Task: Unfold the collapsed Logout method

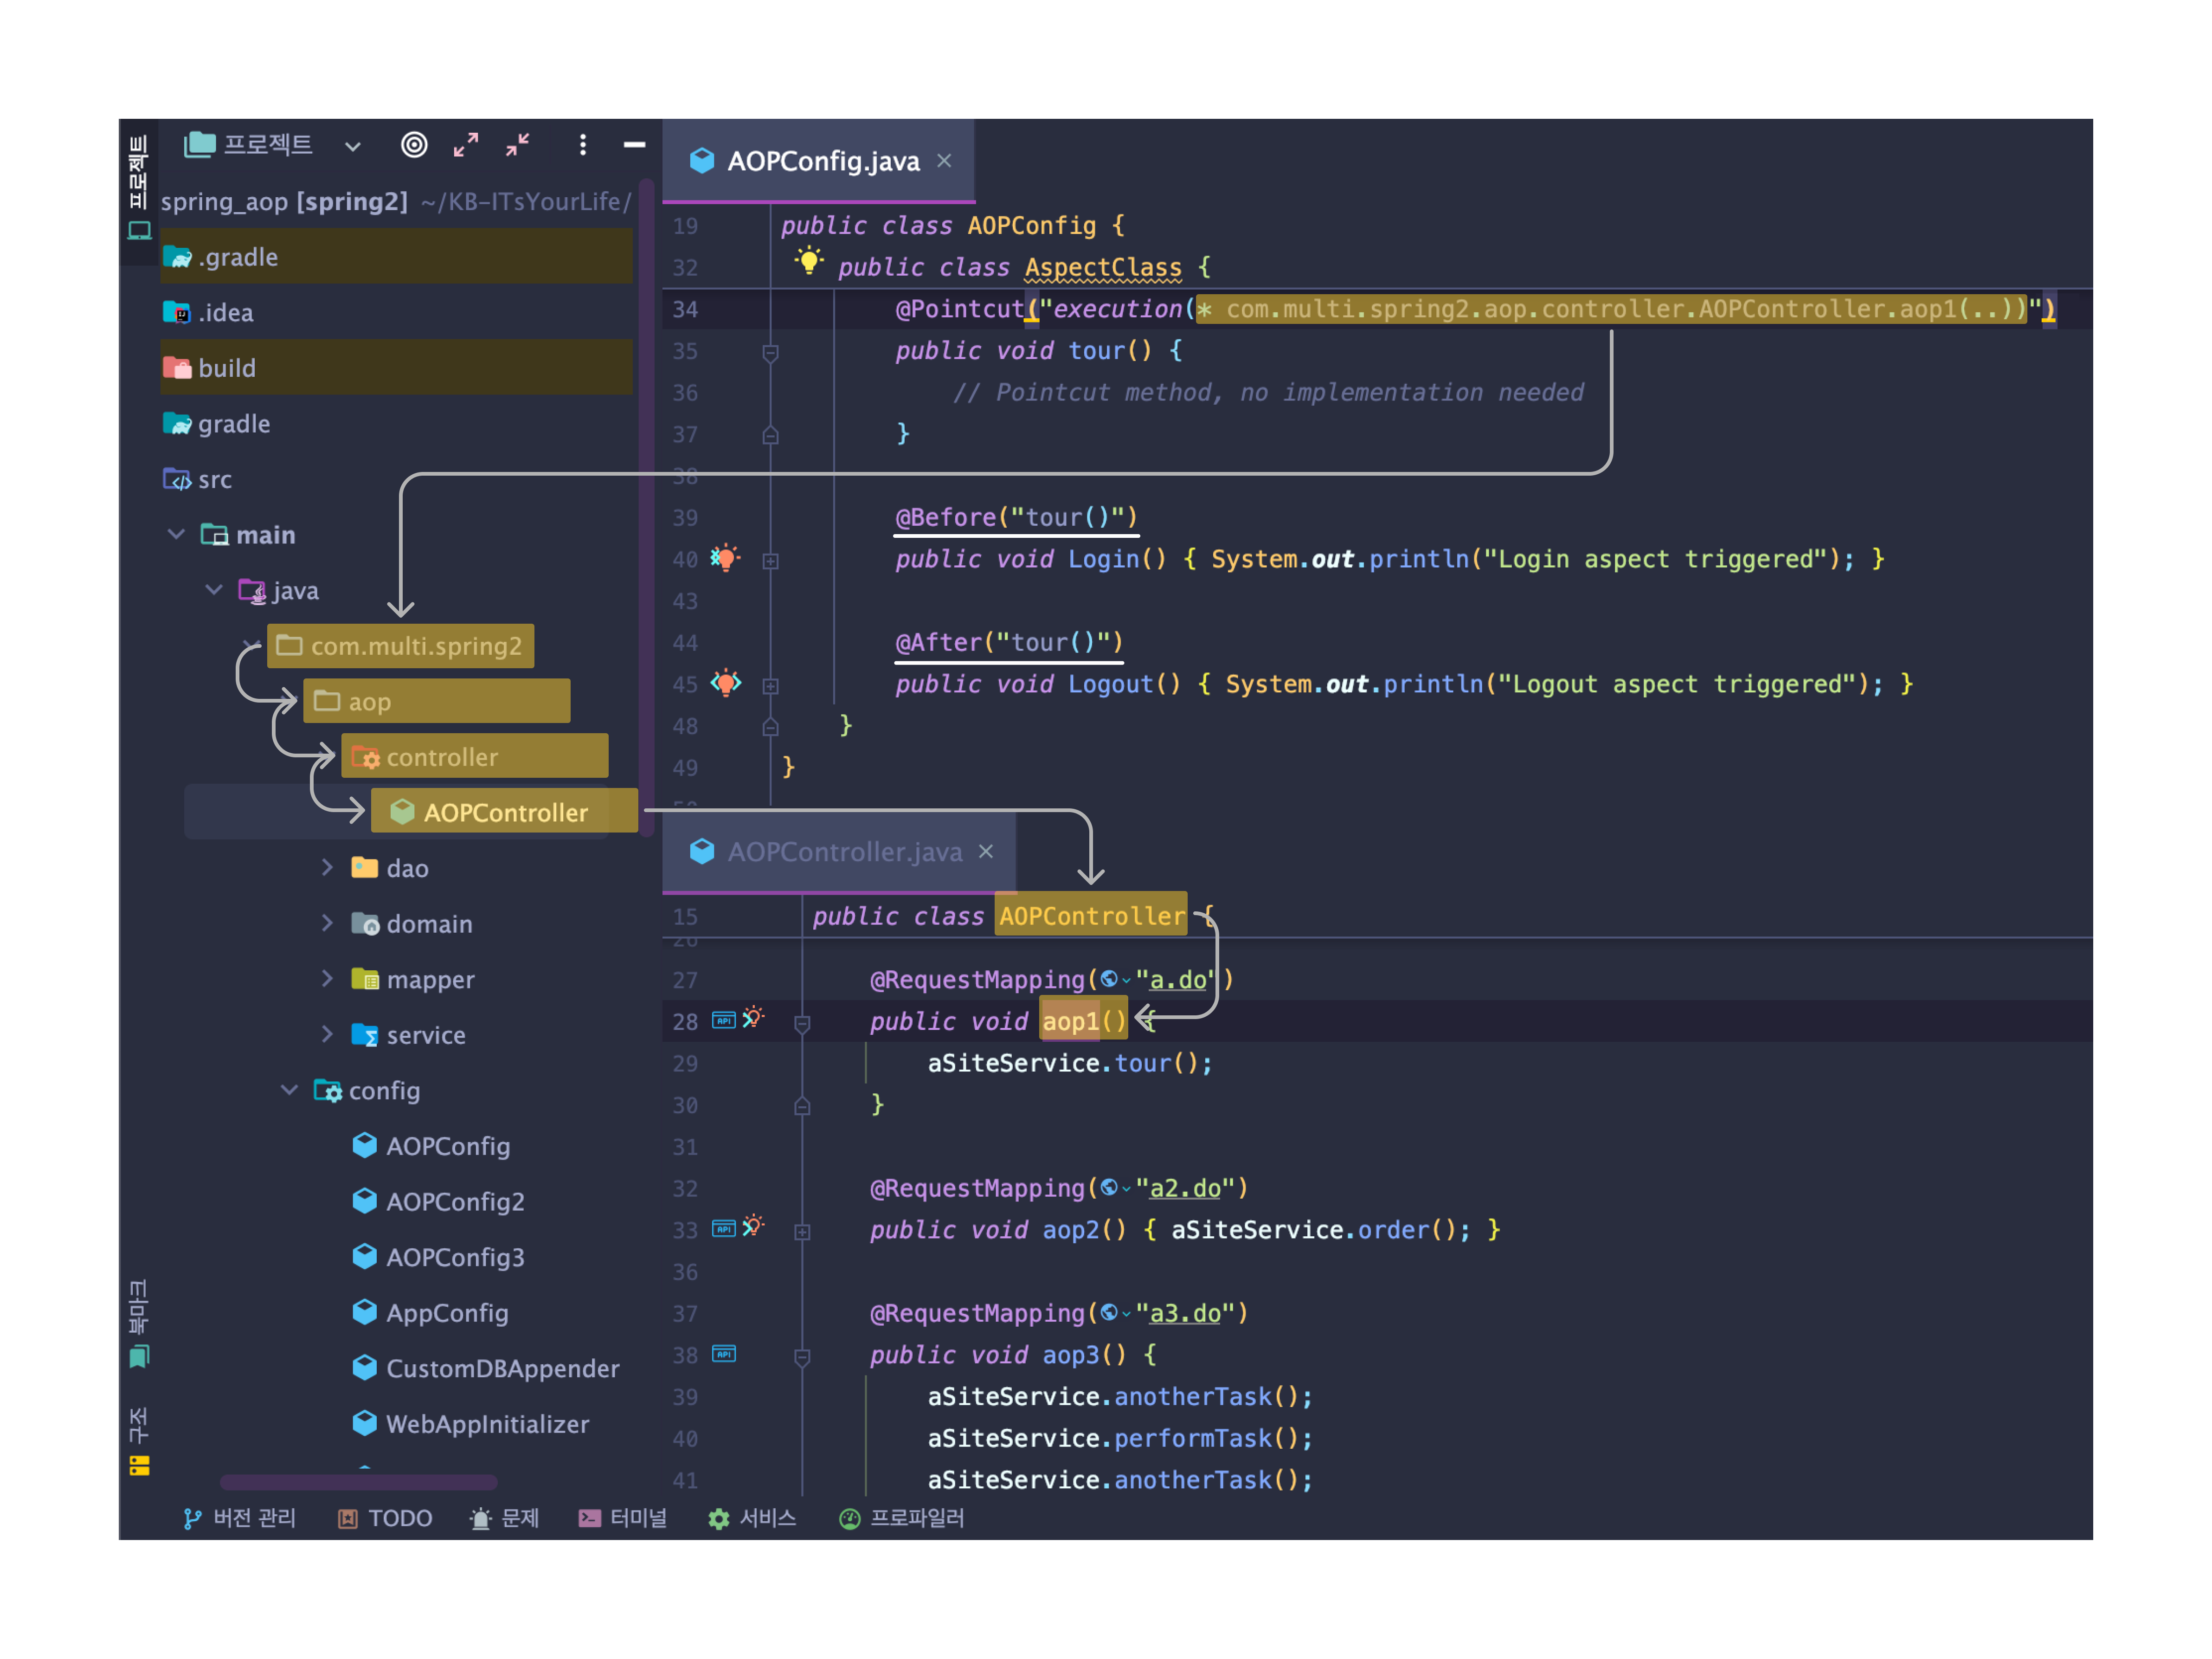Action: click(x=770, y=685)
